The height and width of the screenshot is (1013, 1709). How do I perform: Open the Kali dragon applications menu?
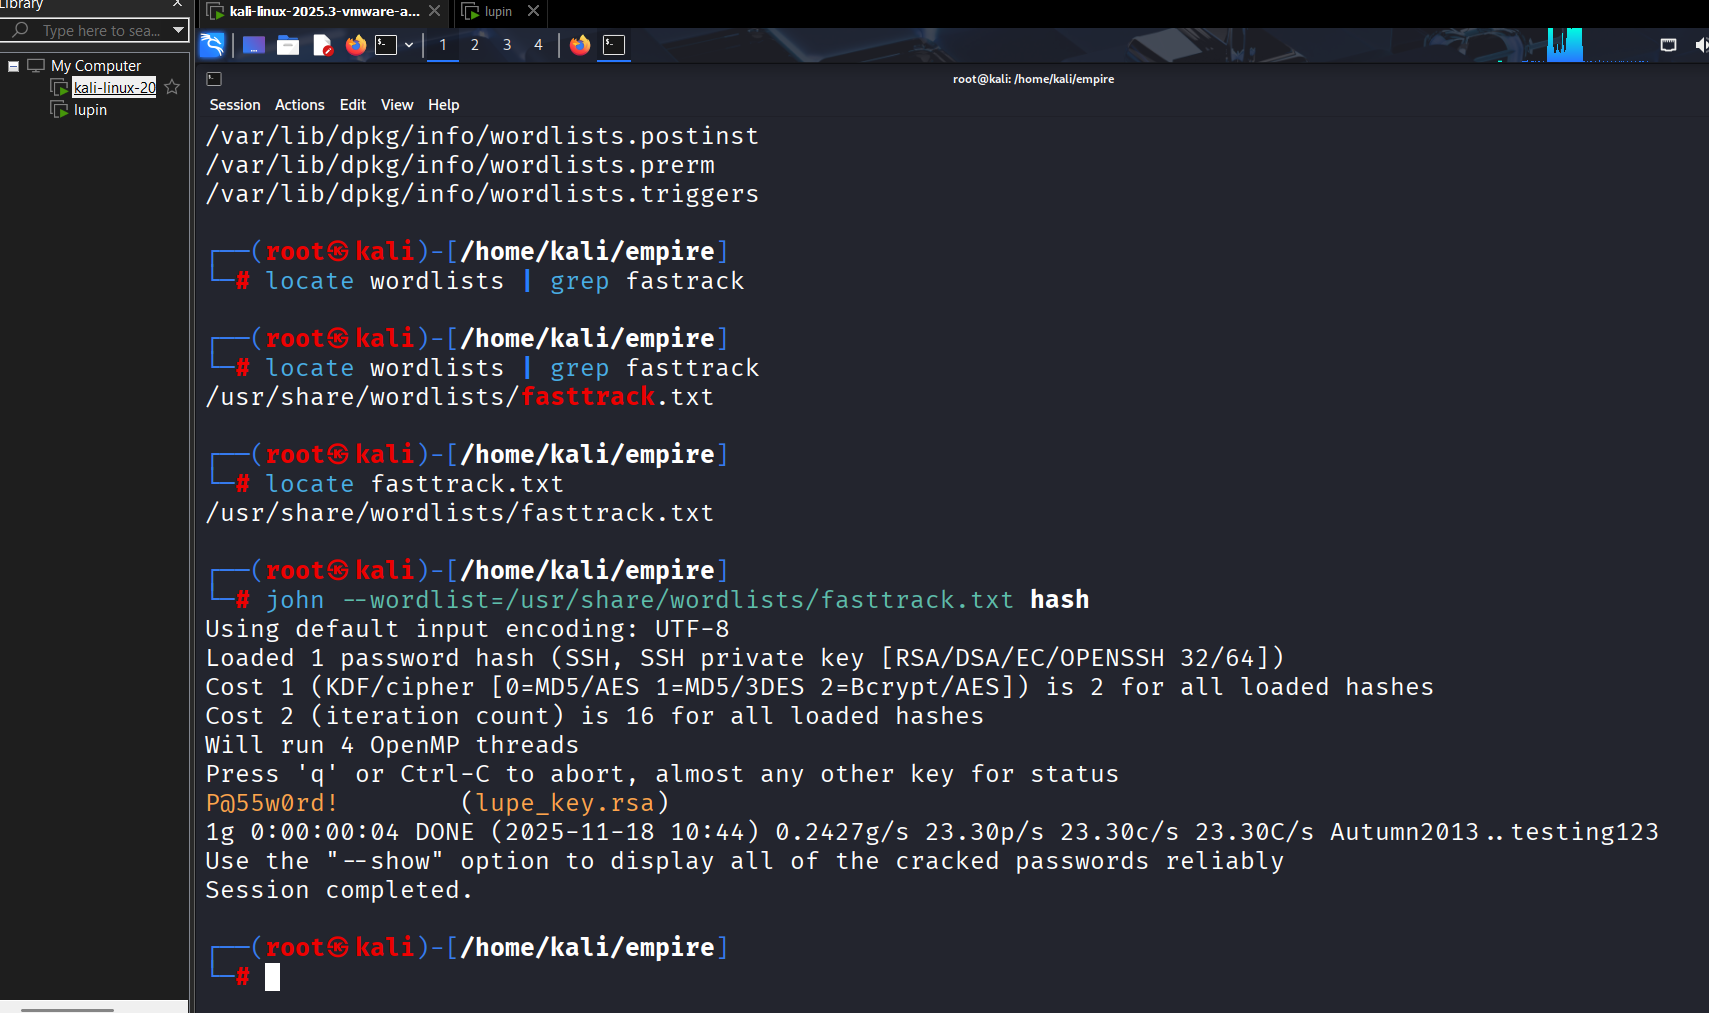pyautogui.click(x=212, y=45)
